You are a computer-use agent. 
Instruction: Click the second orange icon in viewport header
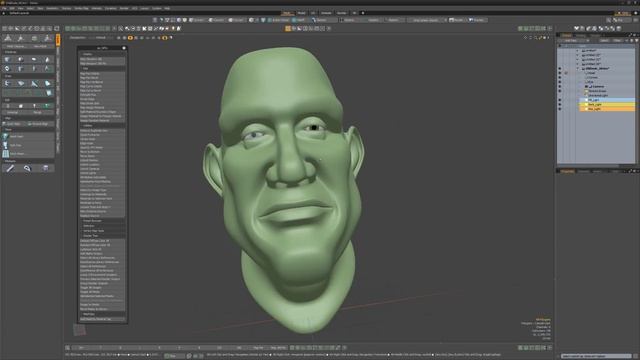pos(165,38)
